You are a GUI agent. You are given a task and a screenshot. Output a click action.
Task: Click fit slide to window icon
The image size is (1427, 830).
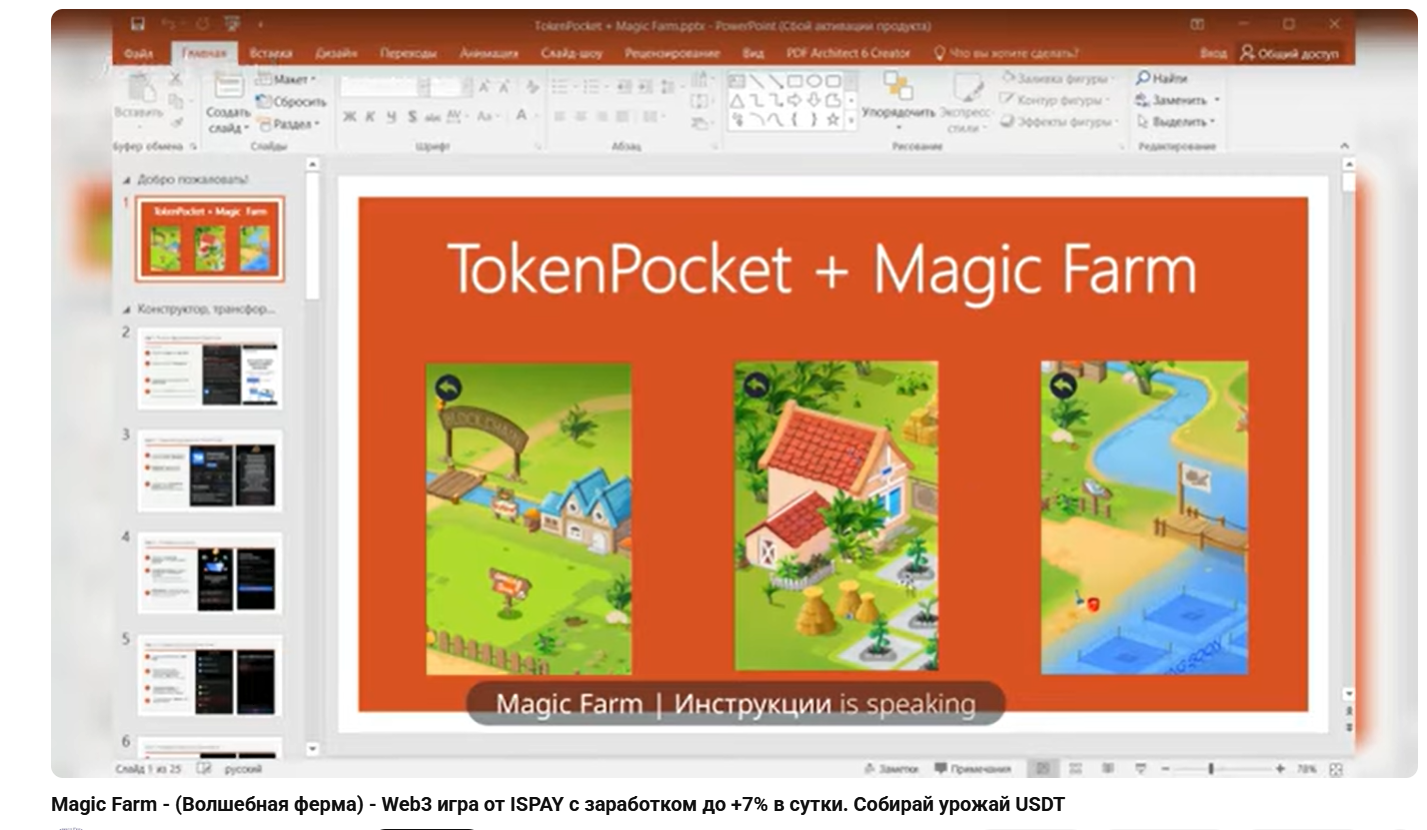[1336, 769]
